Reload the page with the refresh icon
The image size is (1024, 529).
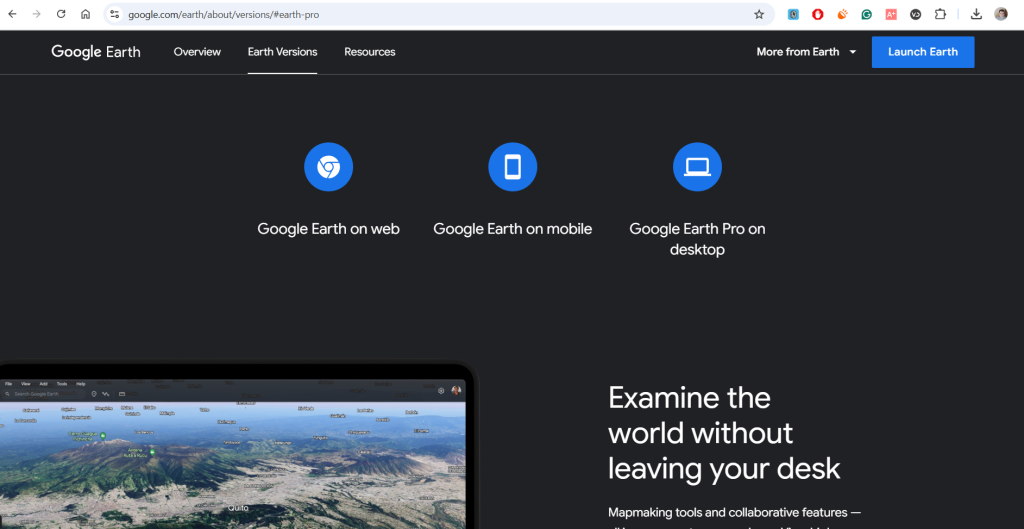[61, 14]
